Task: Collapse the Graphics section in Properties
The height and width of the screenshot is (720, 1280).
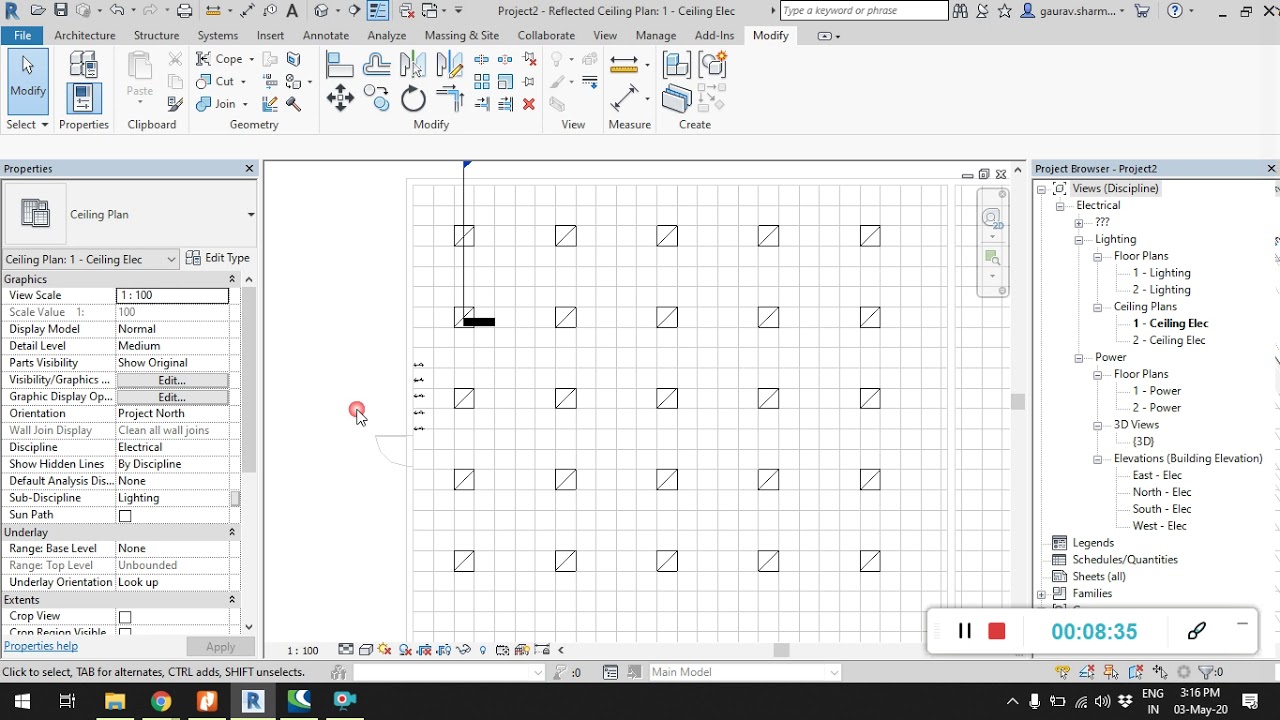Action: click(x=232, y=279)
